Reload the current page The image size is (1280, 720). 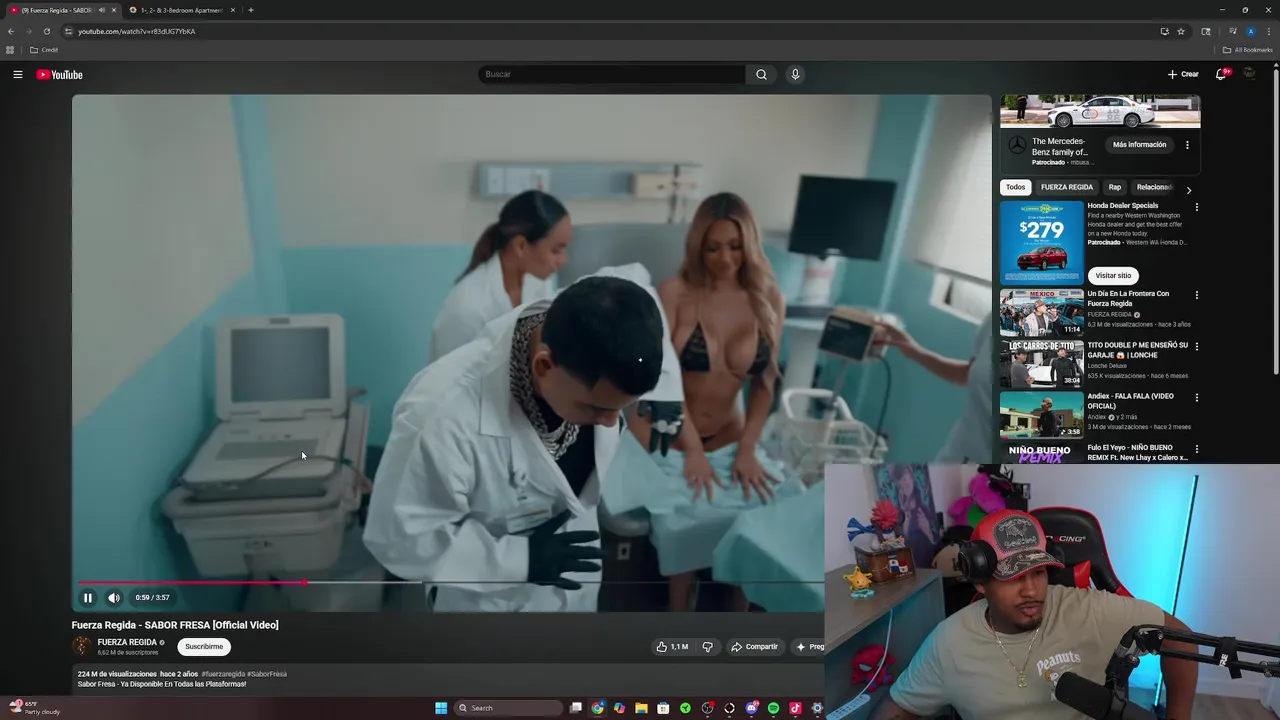pyautogui.click(x=47, y=31)
